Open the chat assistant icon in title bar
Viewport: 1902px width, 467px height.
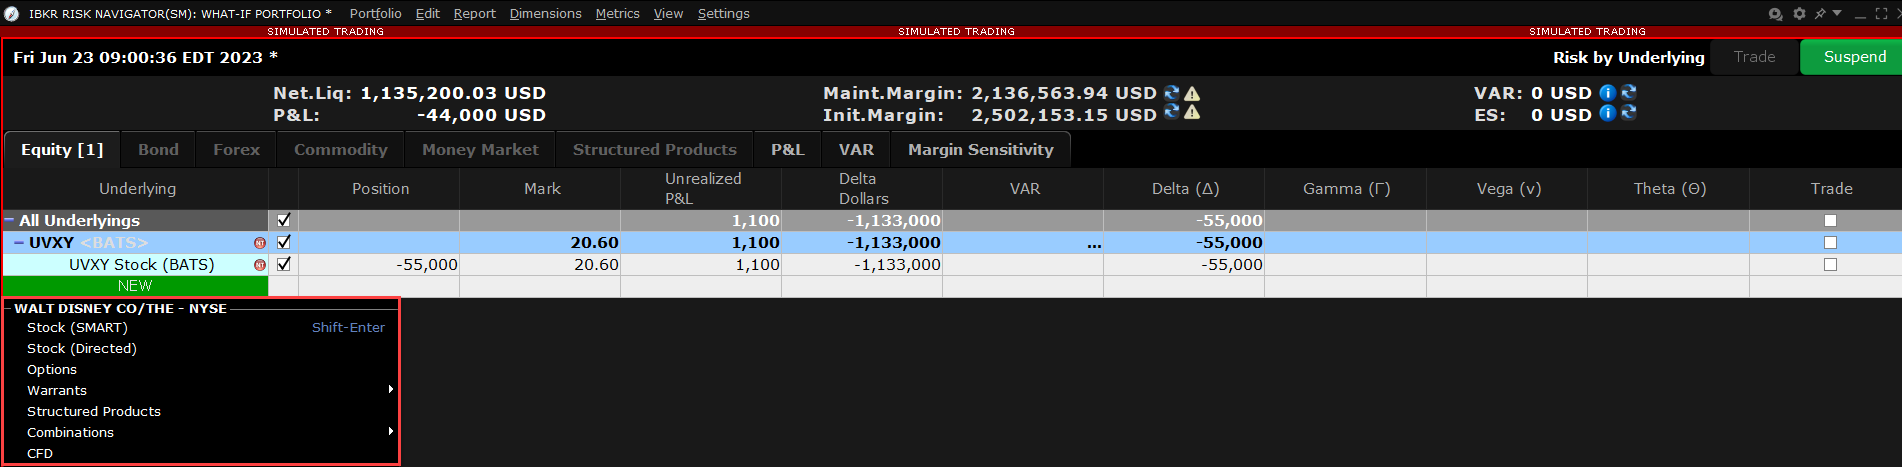(1776, 14)
